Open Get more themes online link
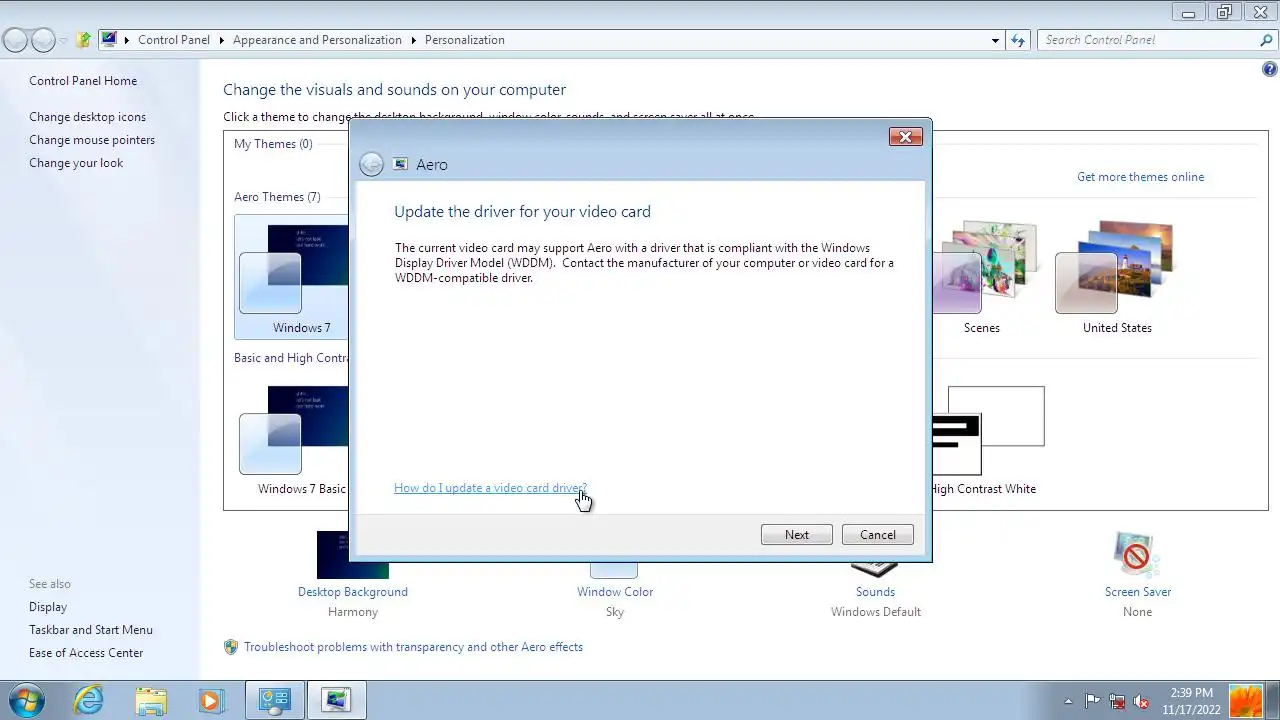Image resolution: width=1280 pixels, height=720 pixels. click(1140, 177)
